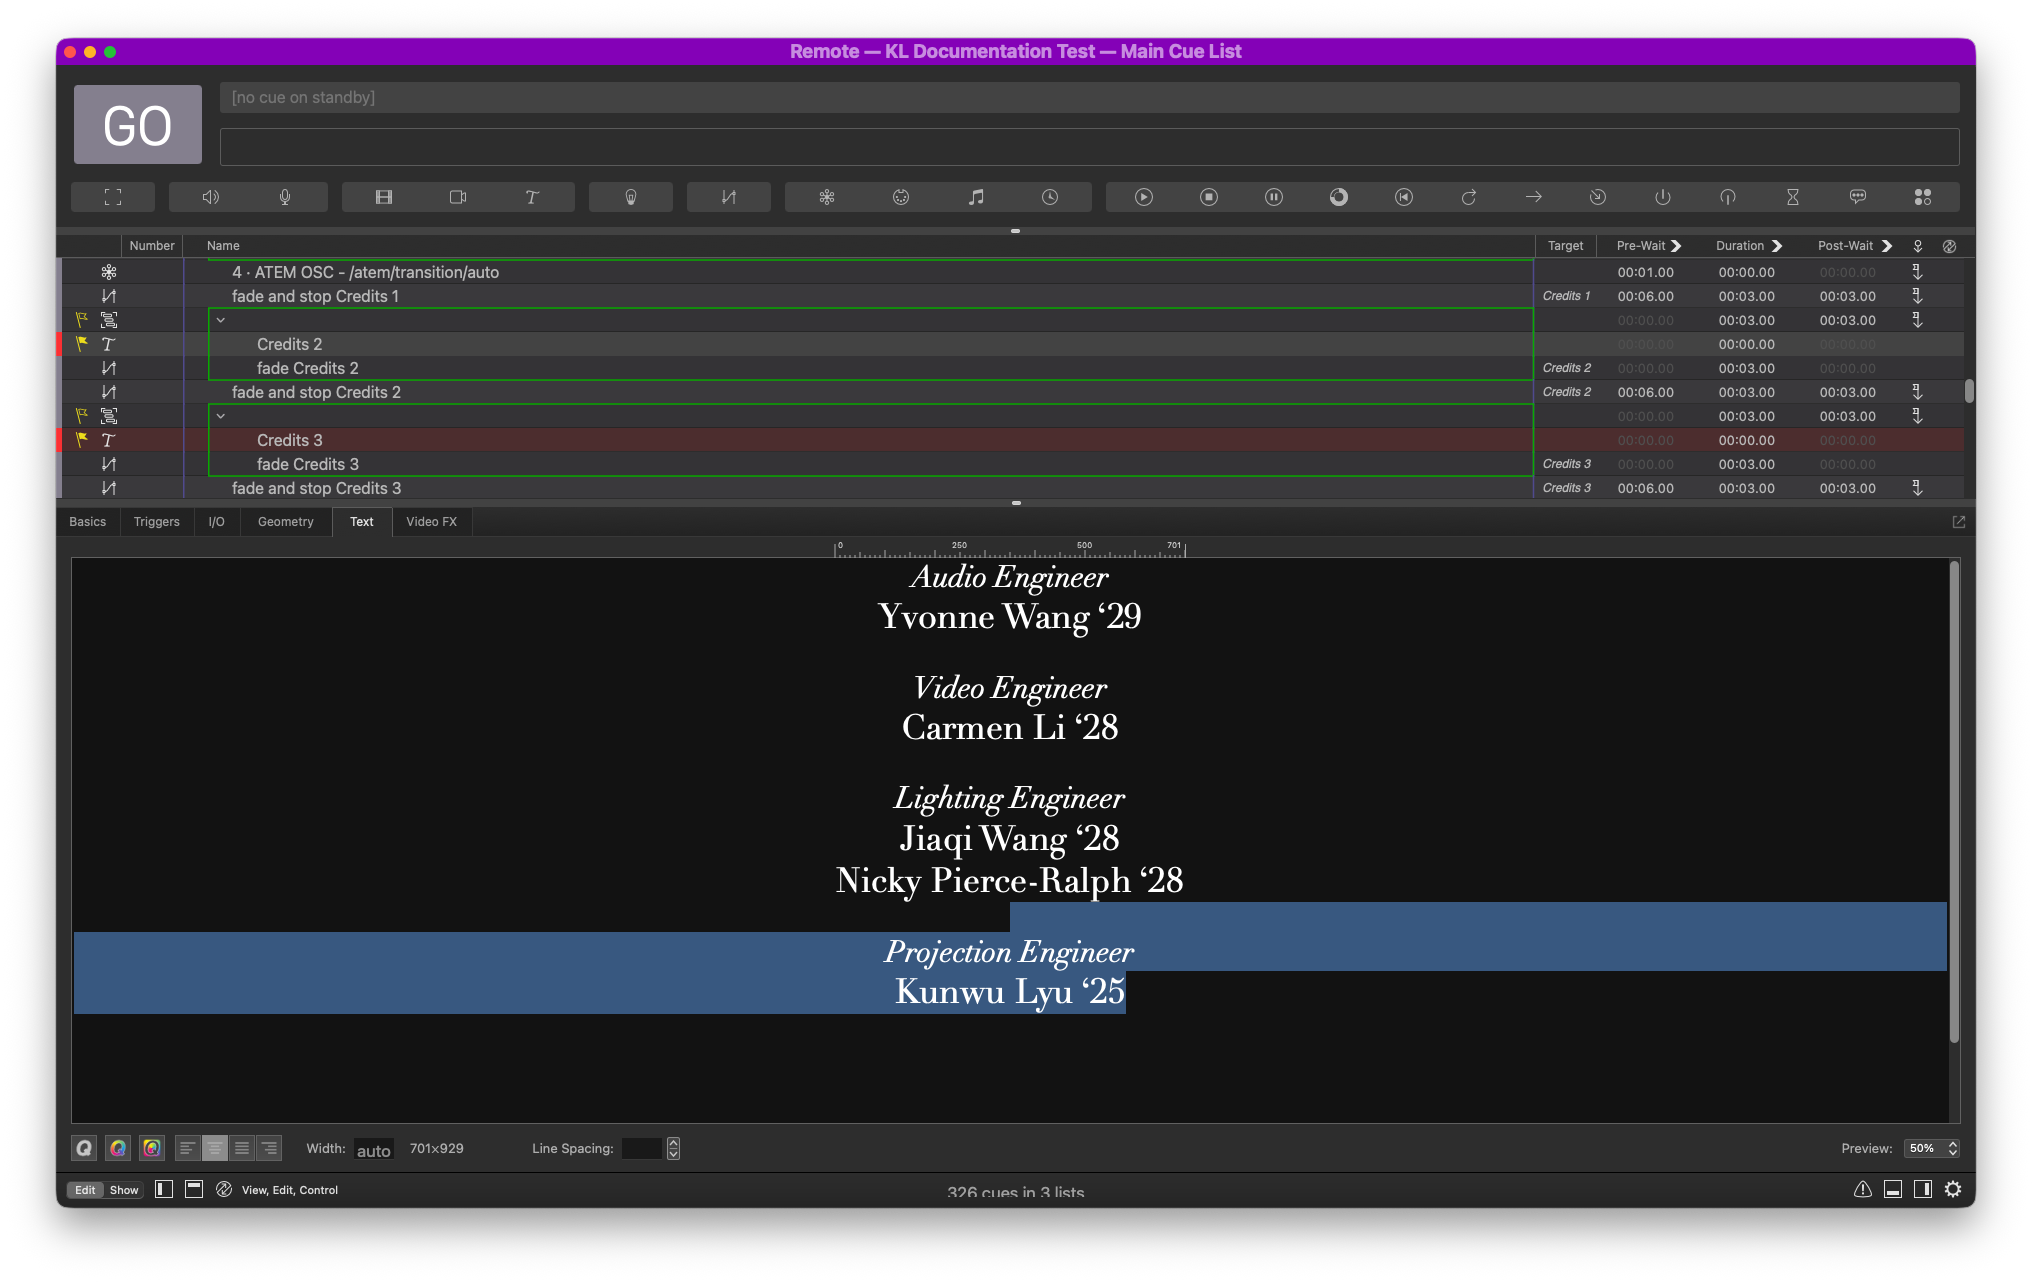The height and width of the screenshot is (1282, 2032).
Task: Center align the text
Action: (214, 1149)
